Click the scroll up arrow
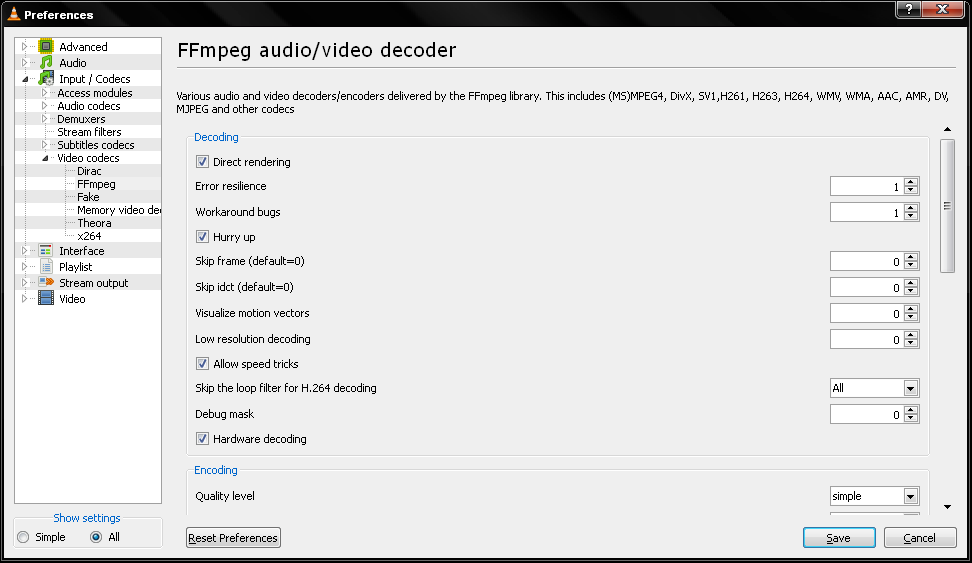The width and height of the screenshot is (972, 563). 947,130
